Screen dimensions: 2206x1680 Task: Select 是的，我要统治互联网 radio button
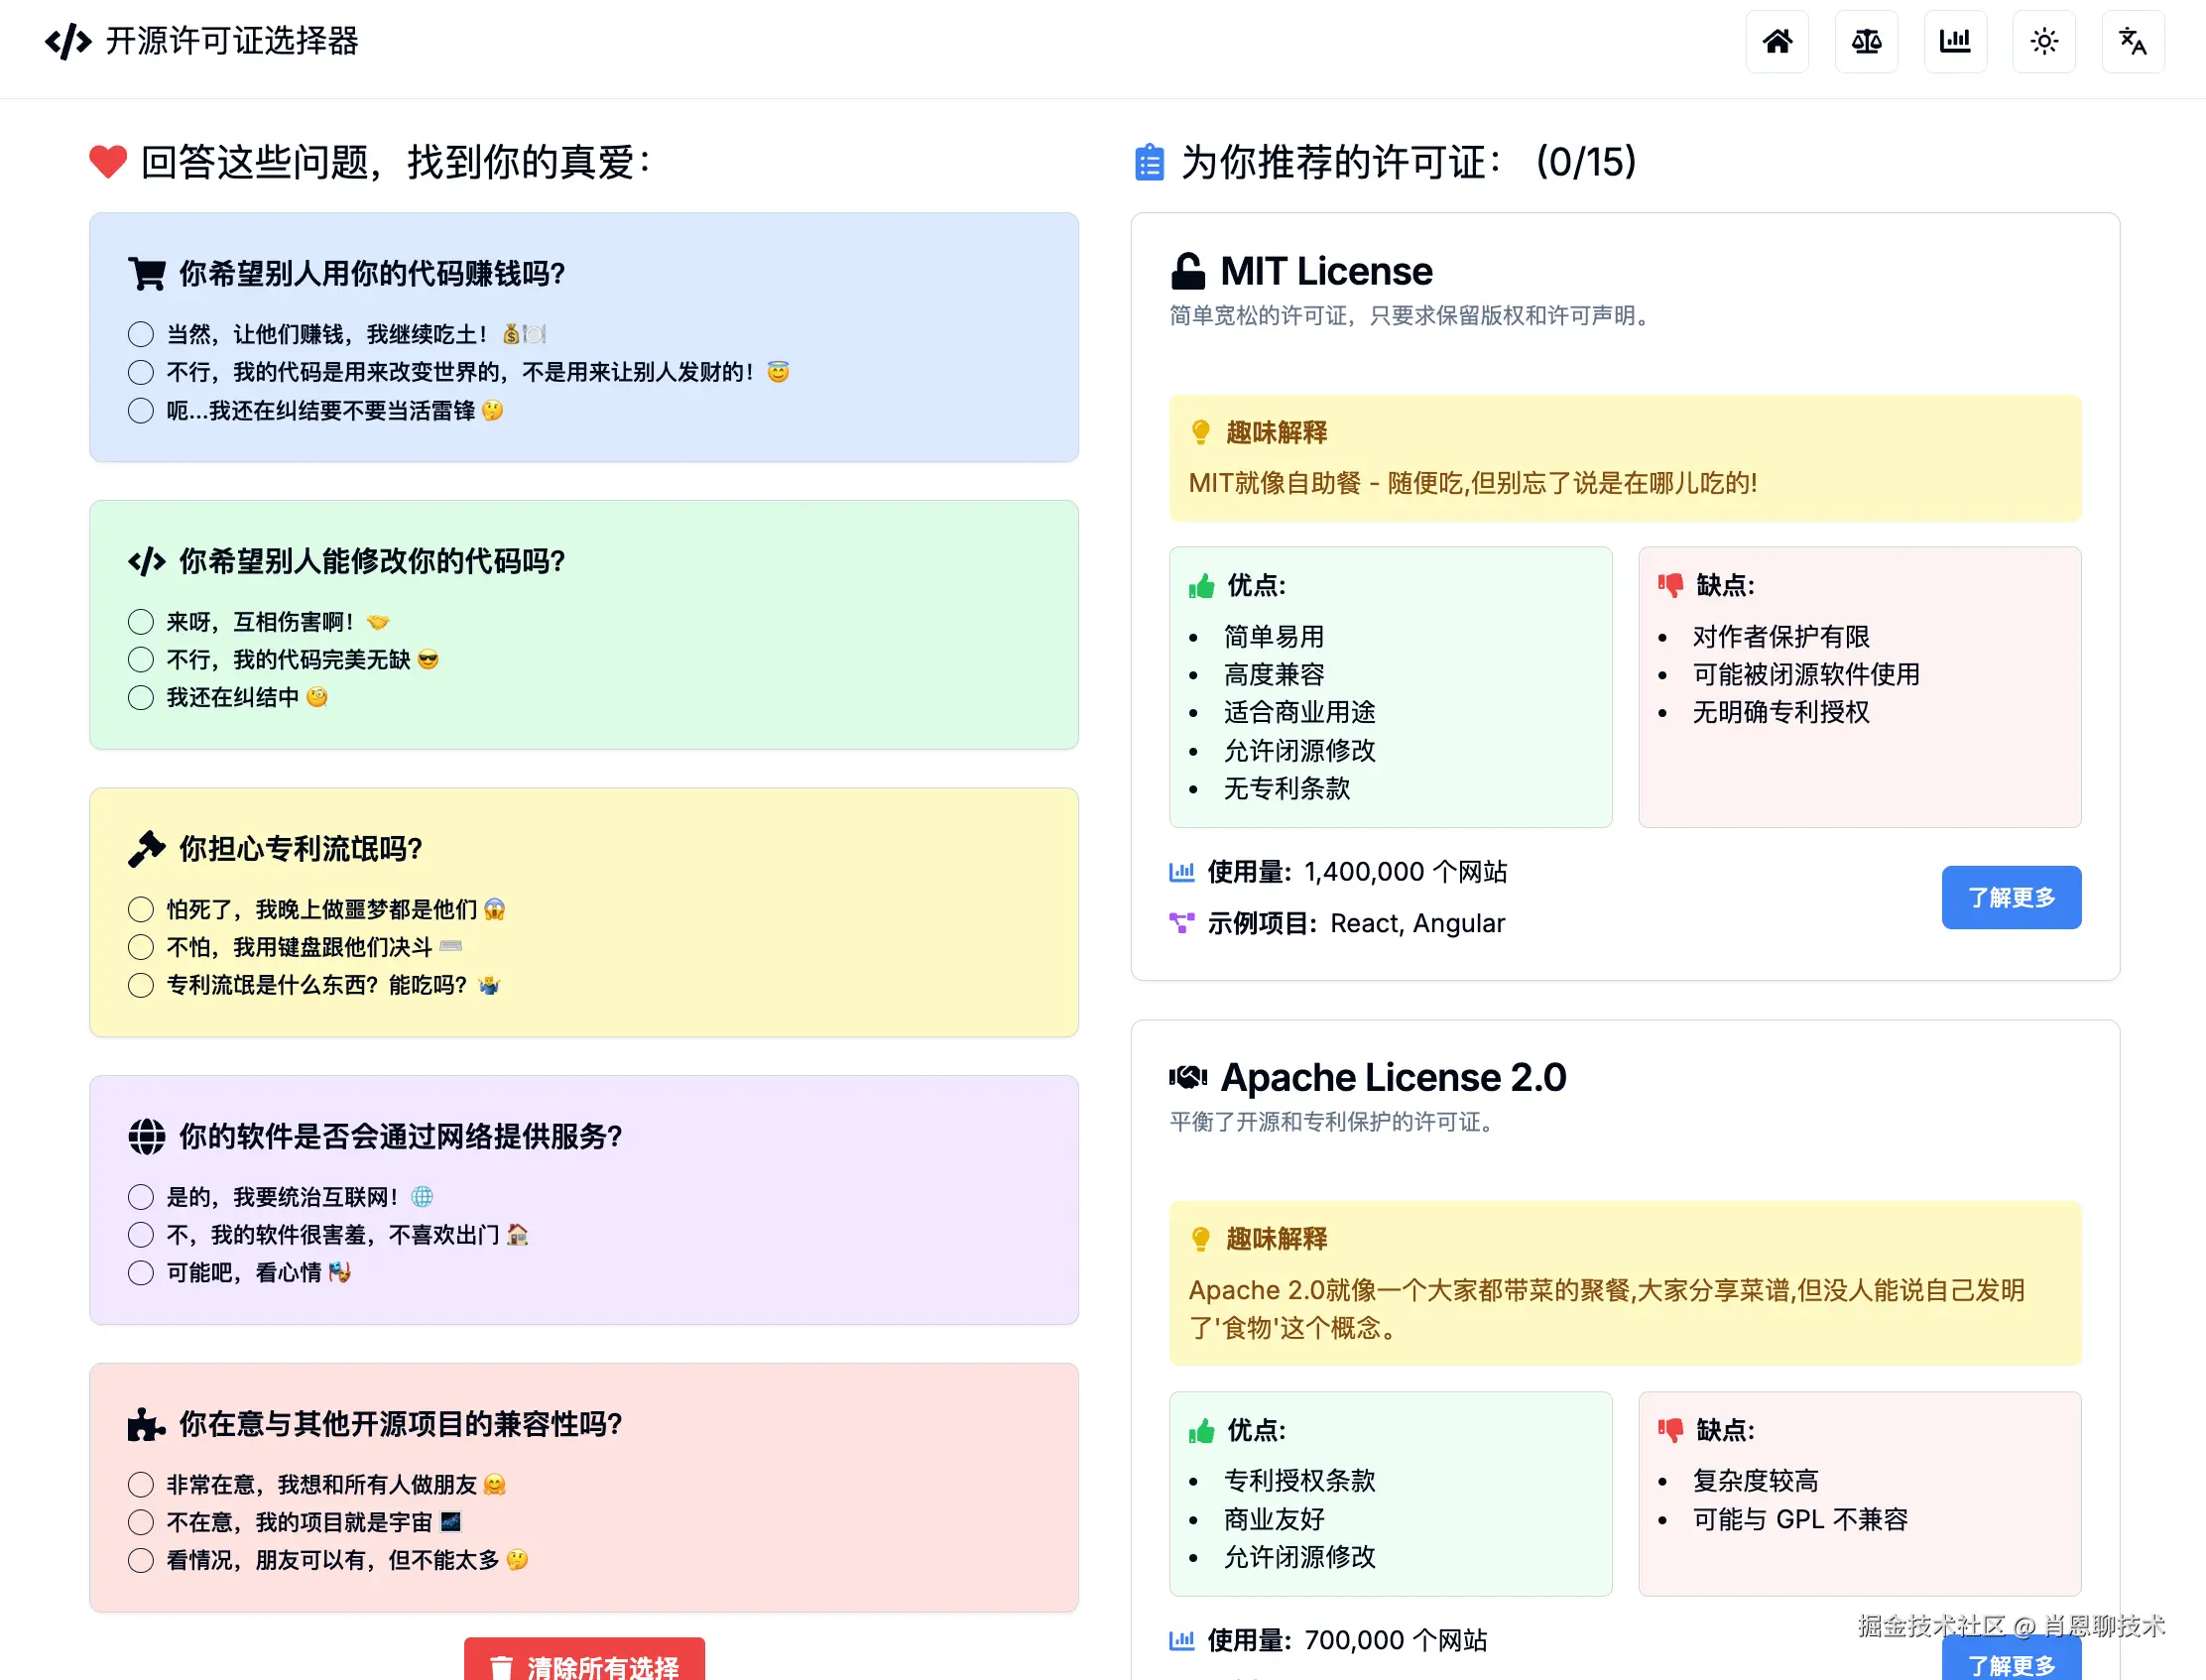pos(141,1197)
